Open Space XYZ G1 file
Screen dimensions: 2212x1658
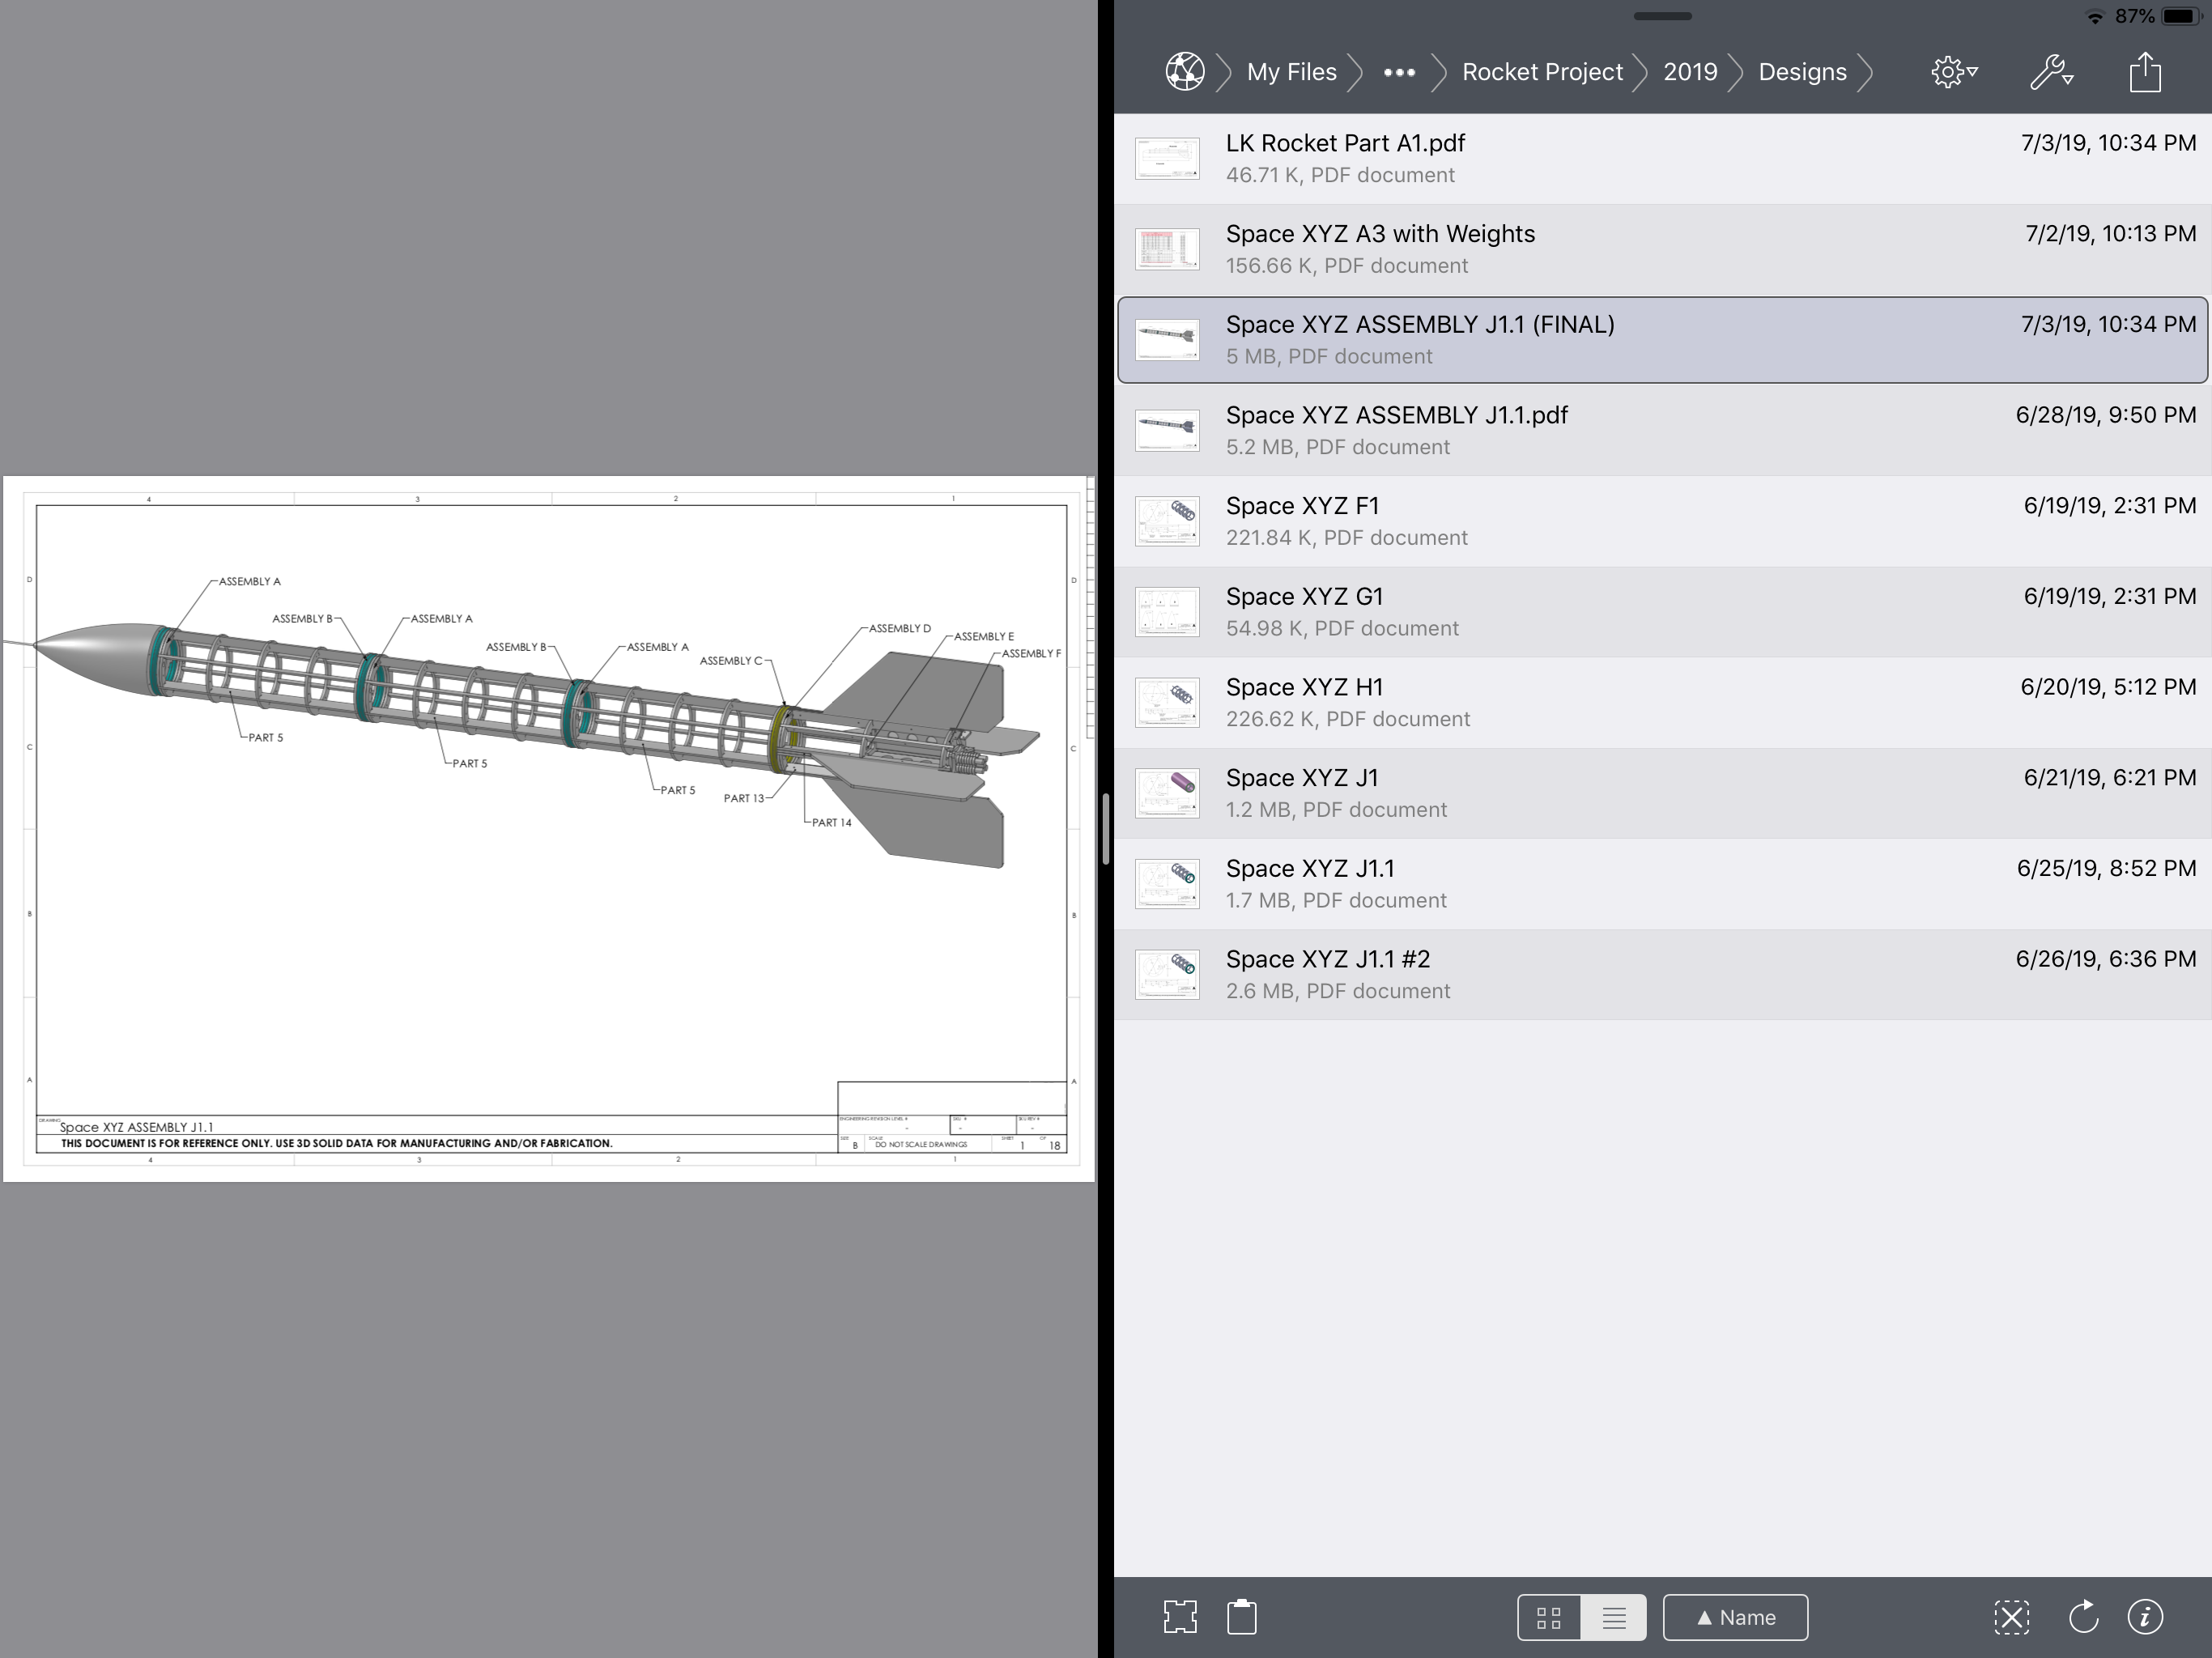tap(1662, 612)
